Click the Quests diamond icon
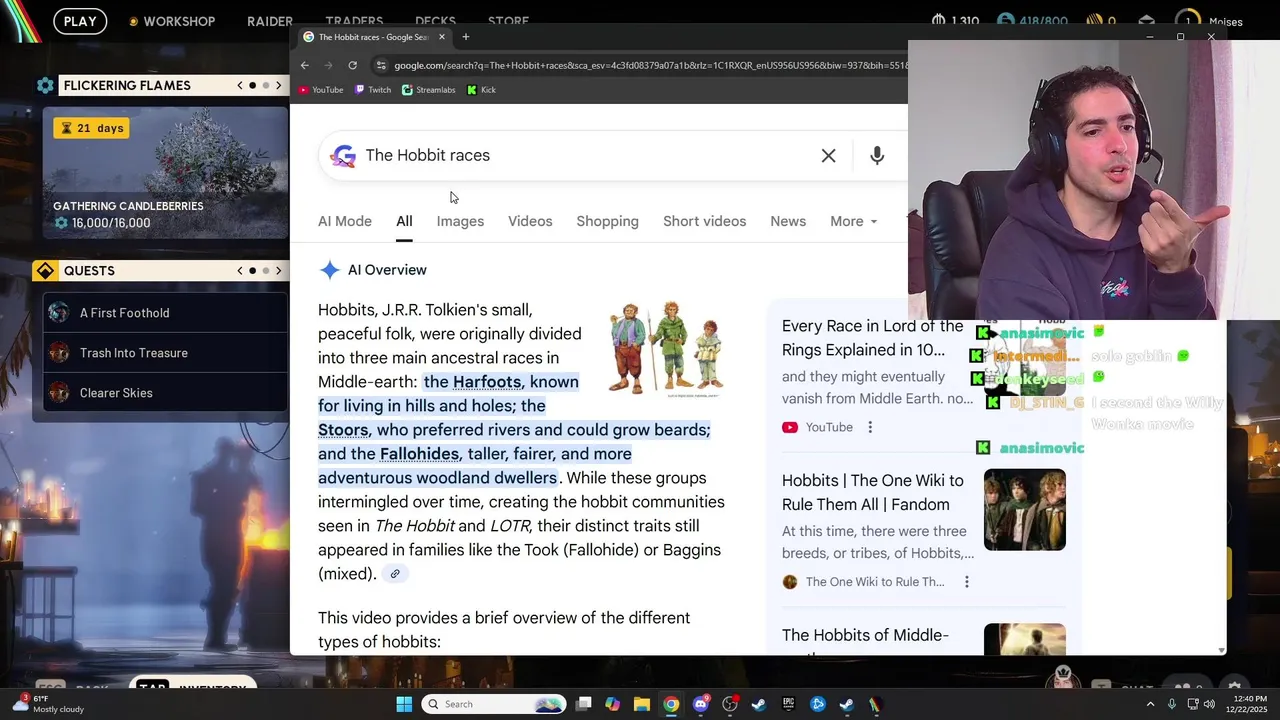 point(45,271)
